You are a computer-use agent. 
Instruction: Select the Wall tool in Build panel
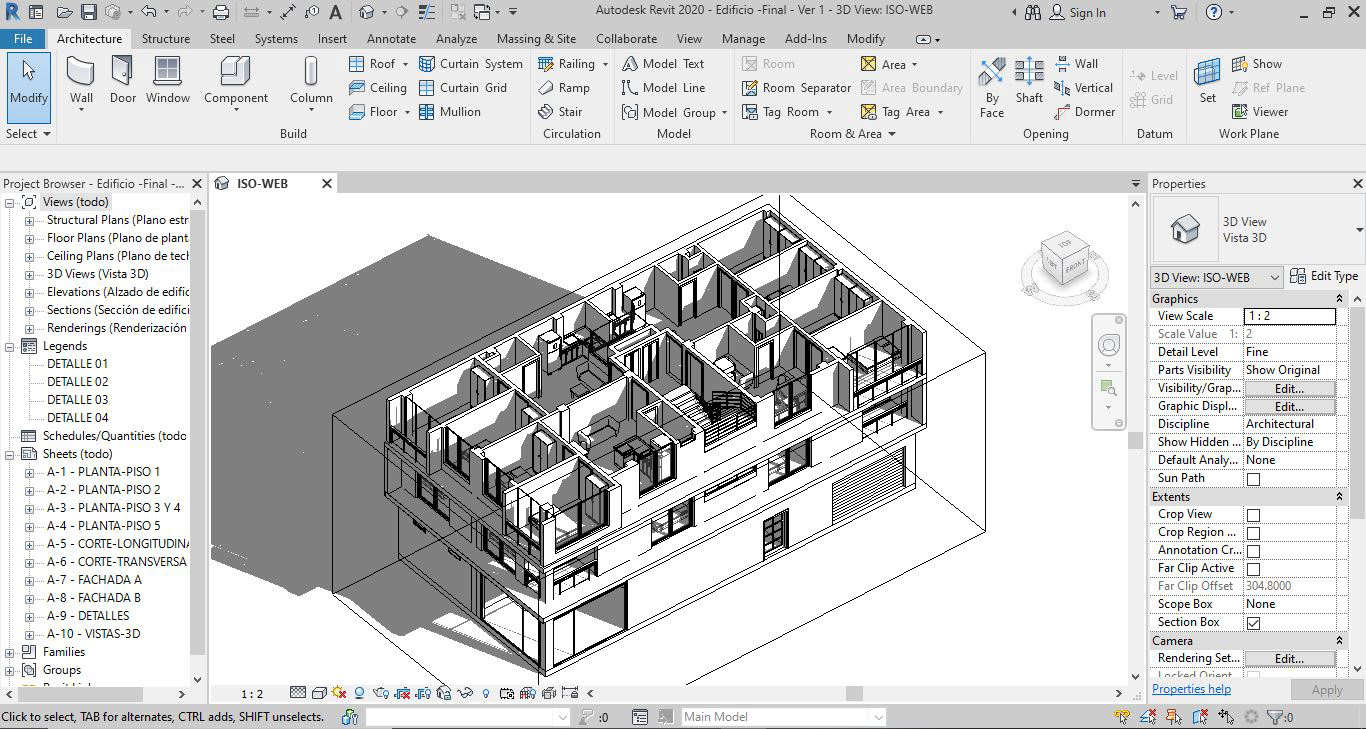(x=81, y=82)
